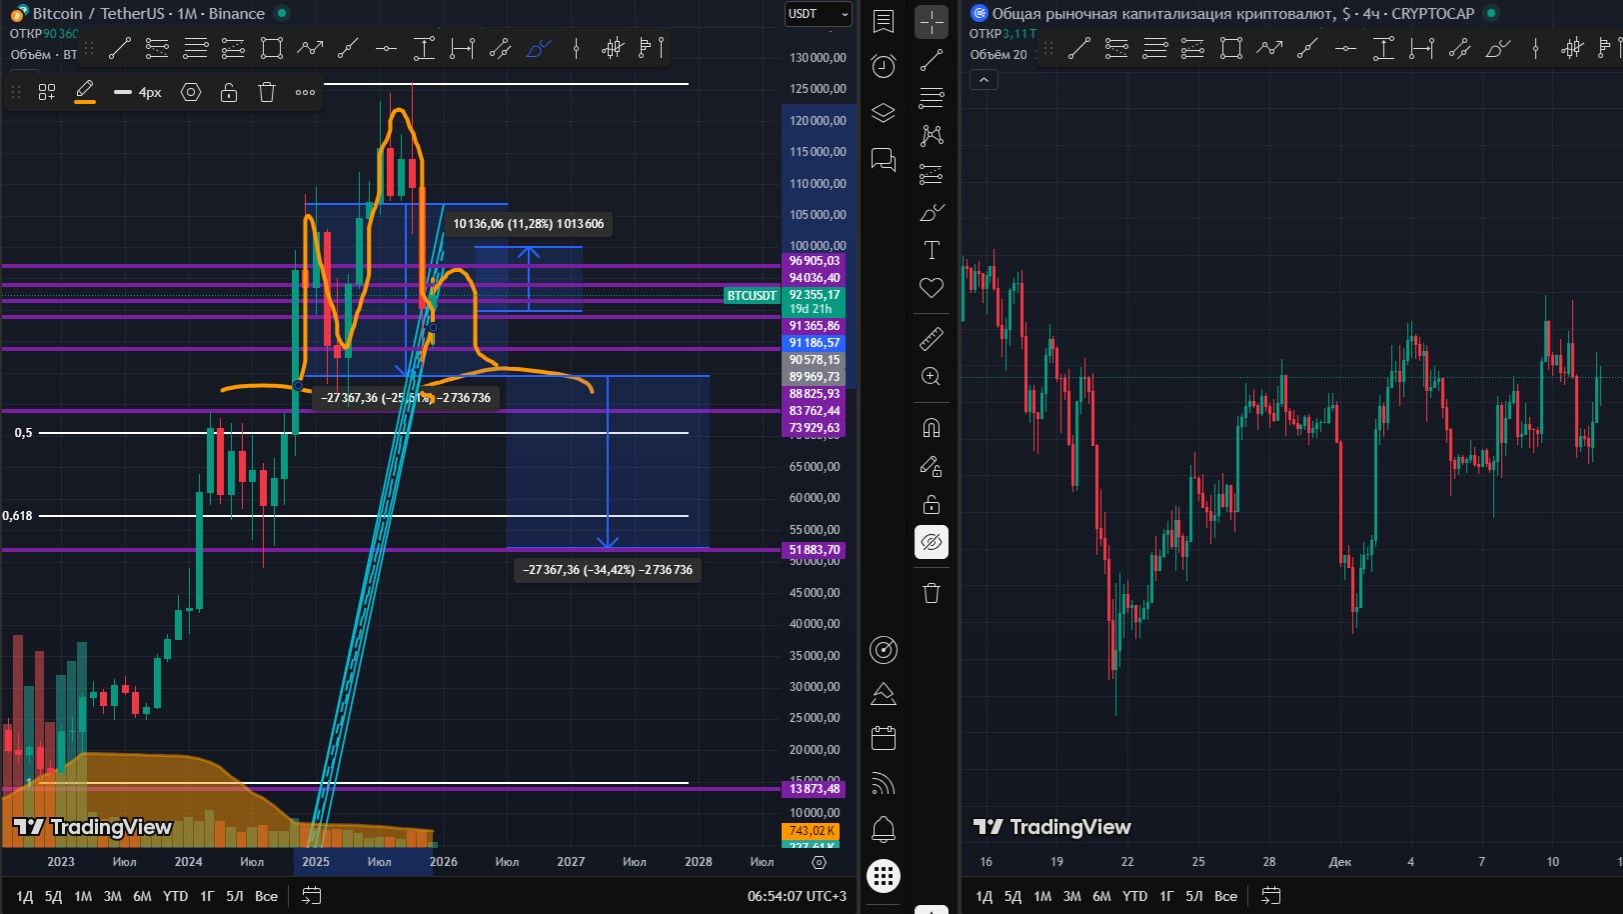Change line color with pencil swatch
The height and width of the screenshot is (914, 1623).
pos(85,92)
